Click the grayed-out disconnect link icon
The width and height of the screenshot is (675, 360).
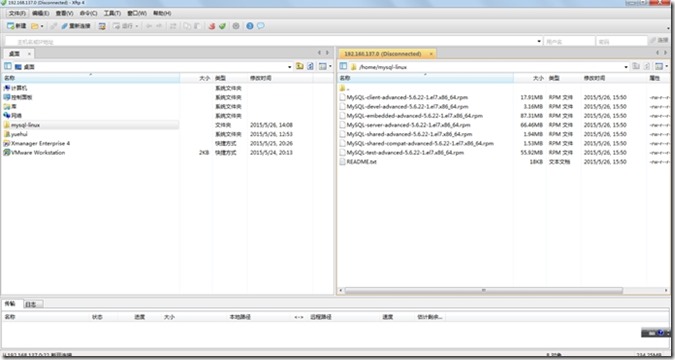(53, 26)
